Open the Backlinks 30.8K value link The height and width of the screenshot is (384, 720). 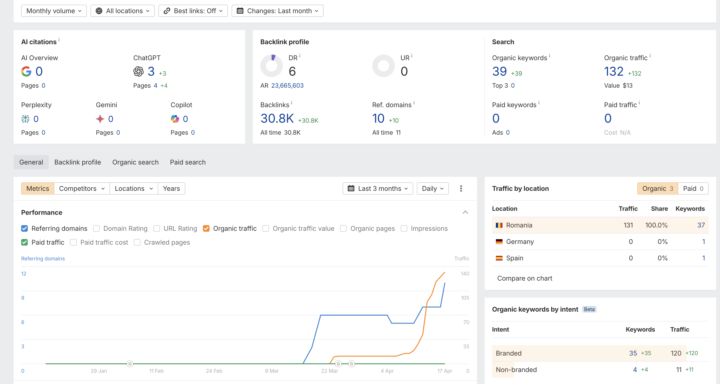click(277, 119)
